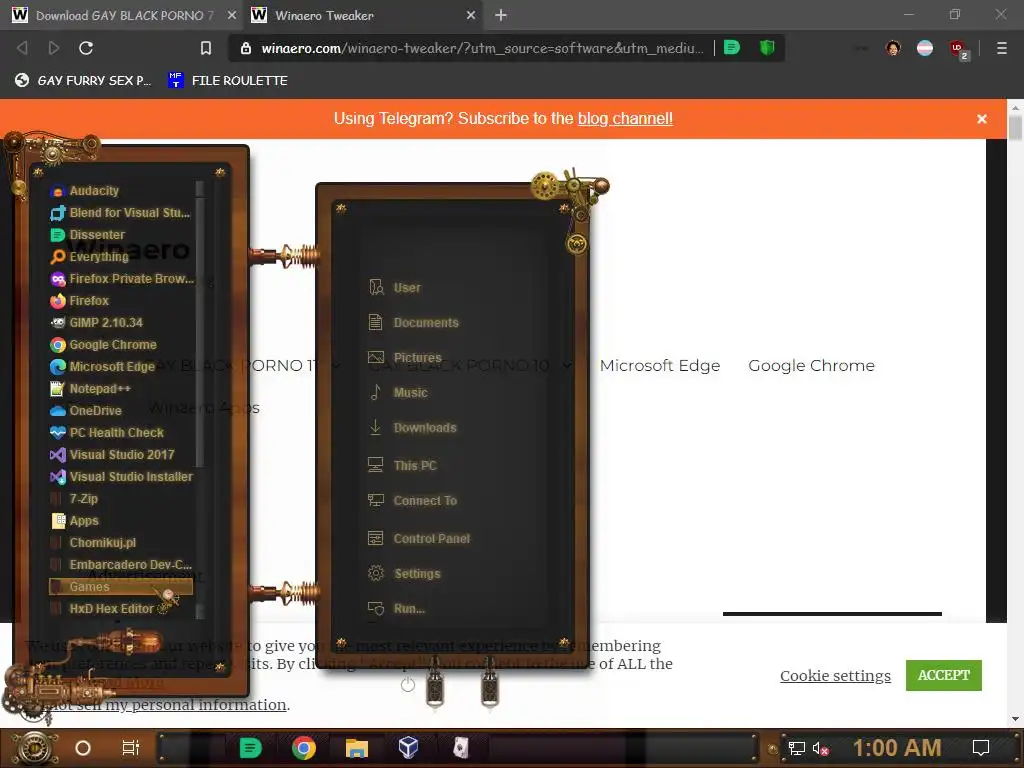
Task: Open Microsoft Edge site menu item
Action: coord(660,366)
